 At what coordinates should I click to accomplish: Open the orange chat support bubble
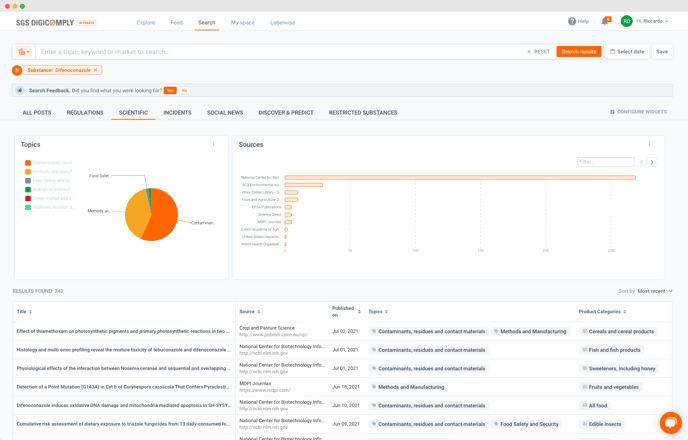click(x=670, y=422)
